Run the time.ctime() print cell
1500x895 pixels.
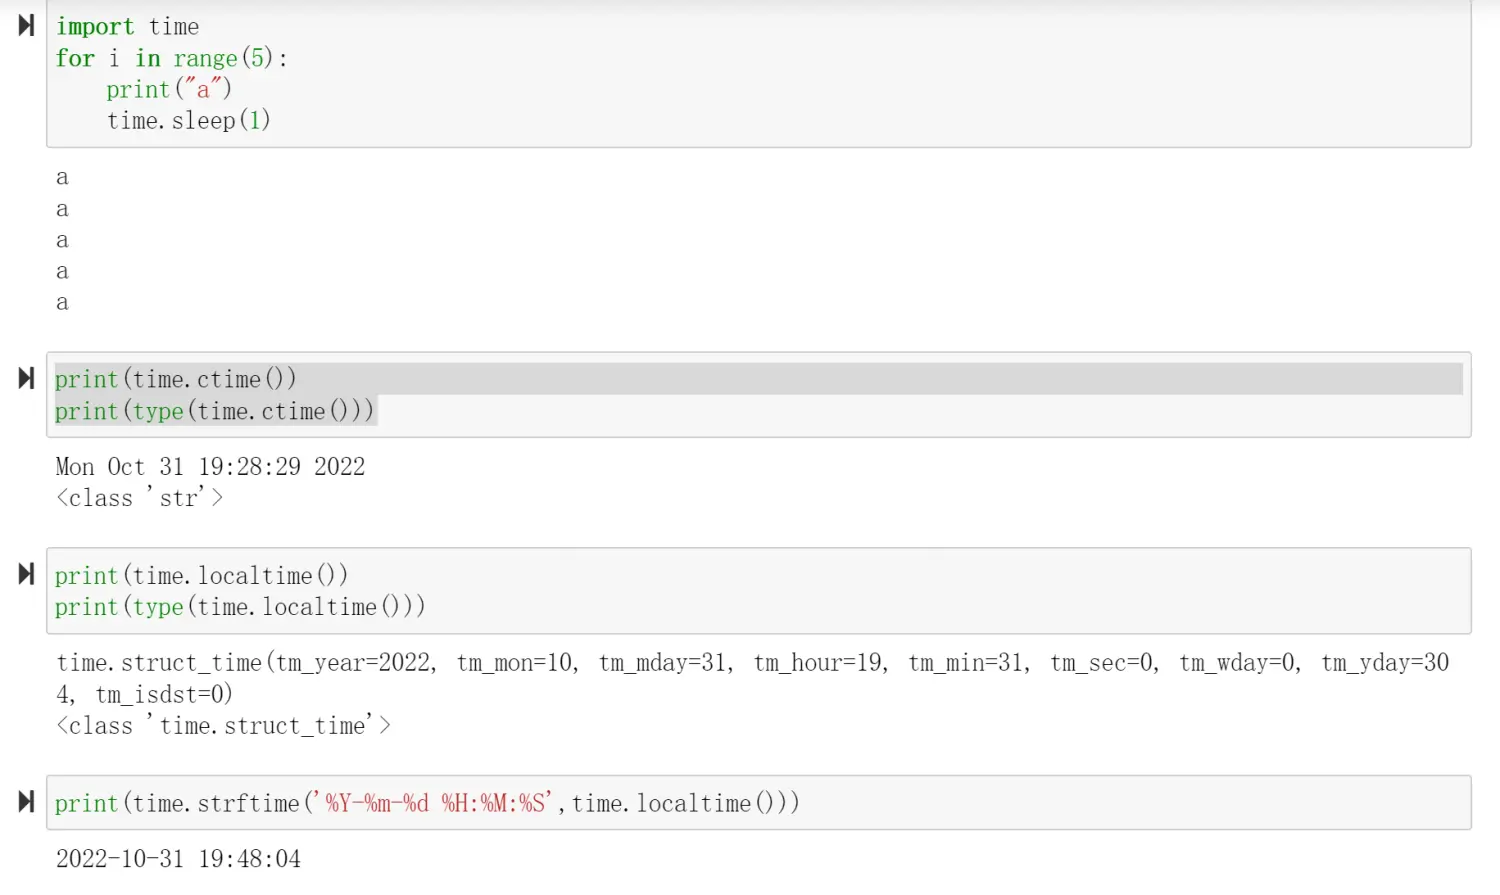[x=26, y=379]
